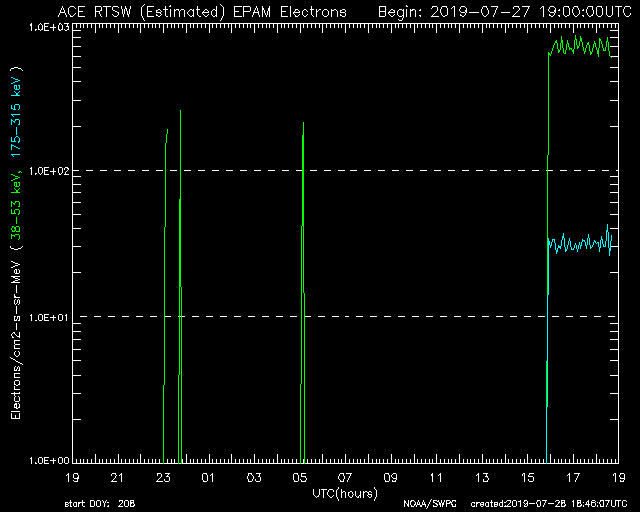Pick the 15 hour tick on x-axis
Viewport: 640px width, 512px height.
pos(527,477)
